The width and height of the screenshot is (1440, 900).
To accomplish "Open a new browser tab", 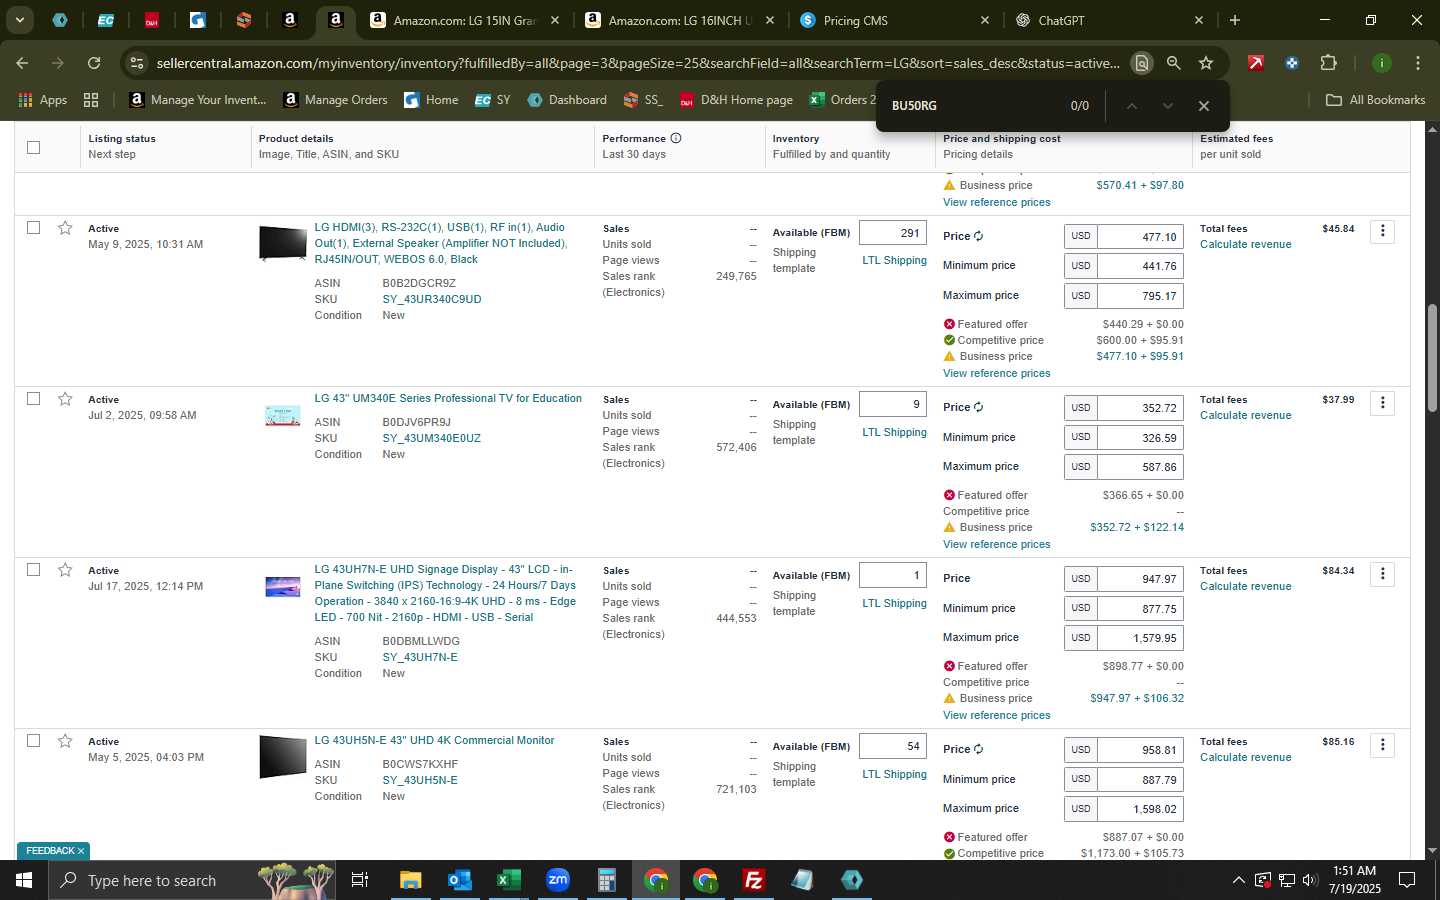I will 1235,20.
